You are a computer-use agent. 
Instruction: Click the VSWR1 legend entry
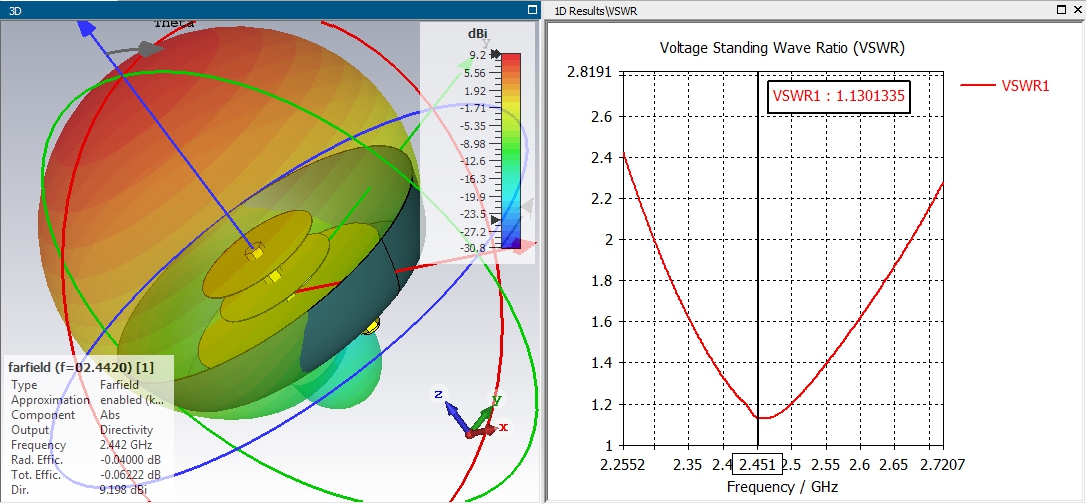pyautogui.click(x=1005, y=86)
